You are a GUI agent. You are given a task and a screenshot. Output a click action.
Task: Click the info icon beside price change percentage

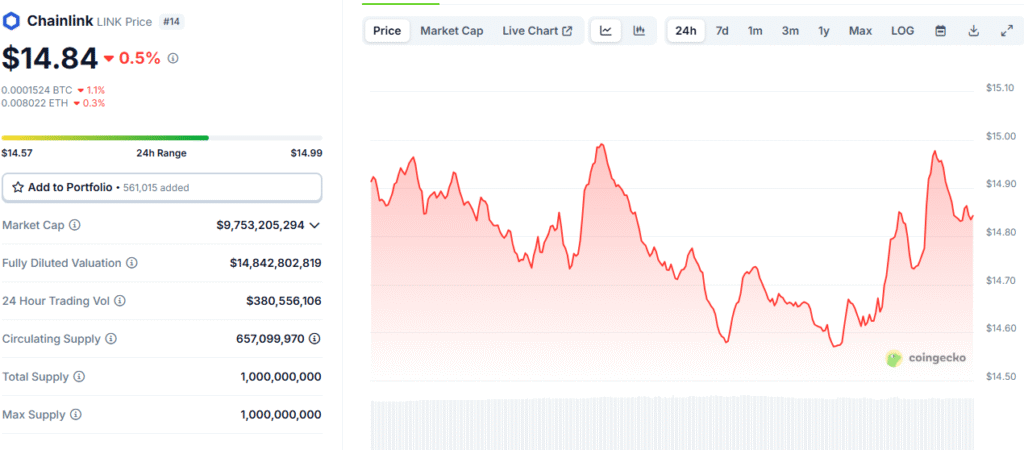[x=173, y=58]
